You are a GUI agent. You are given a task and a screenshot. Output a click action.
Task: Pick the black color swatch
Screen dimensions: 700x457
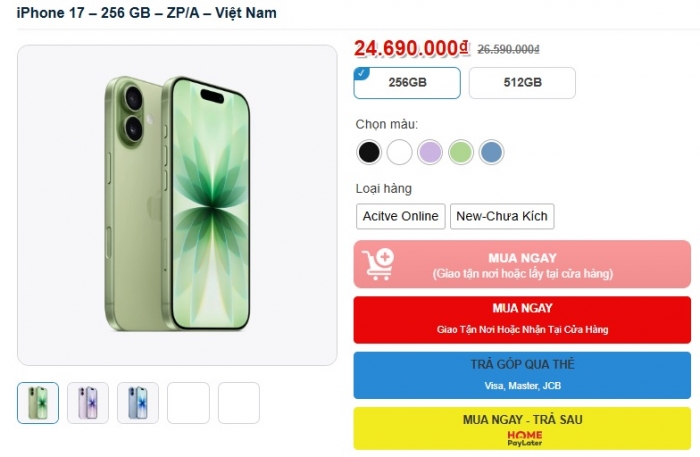click(x=369, y=152)
